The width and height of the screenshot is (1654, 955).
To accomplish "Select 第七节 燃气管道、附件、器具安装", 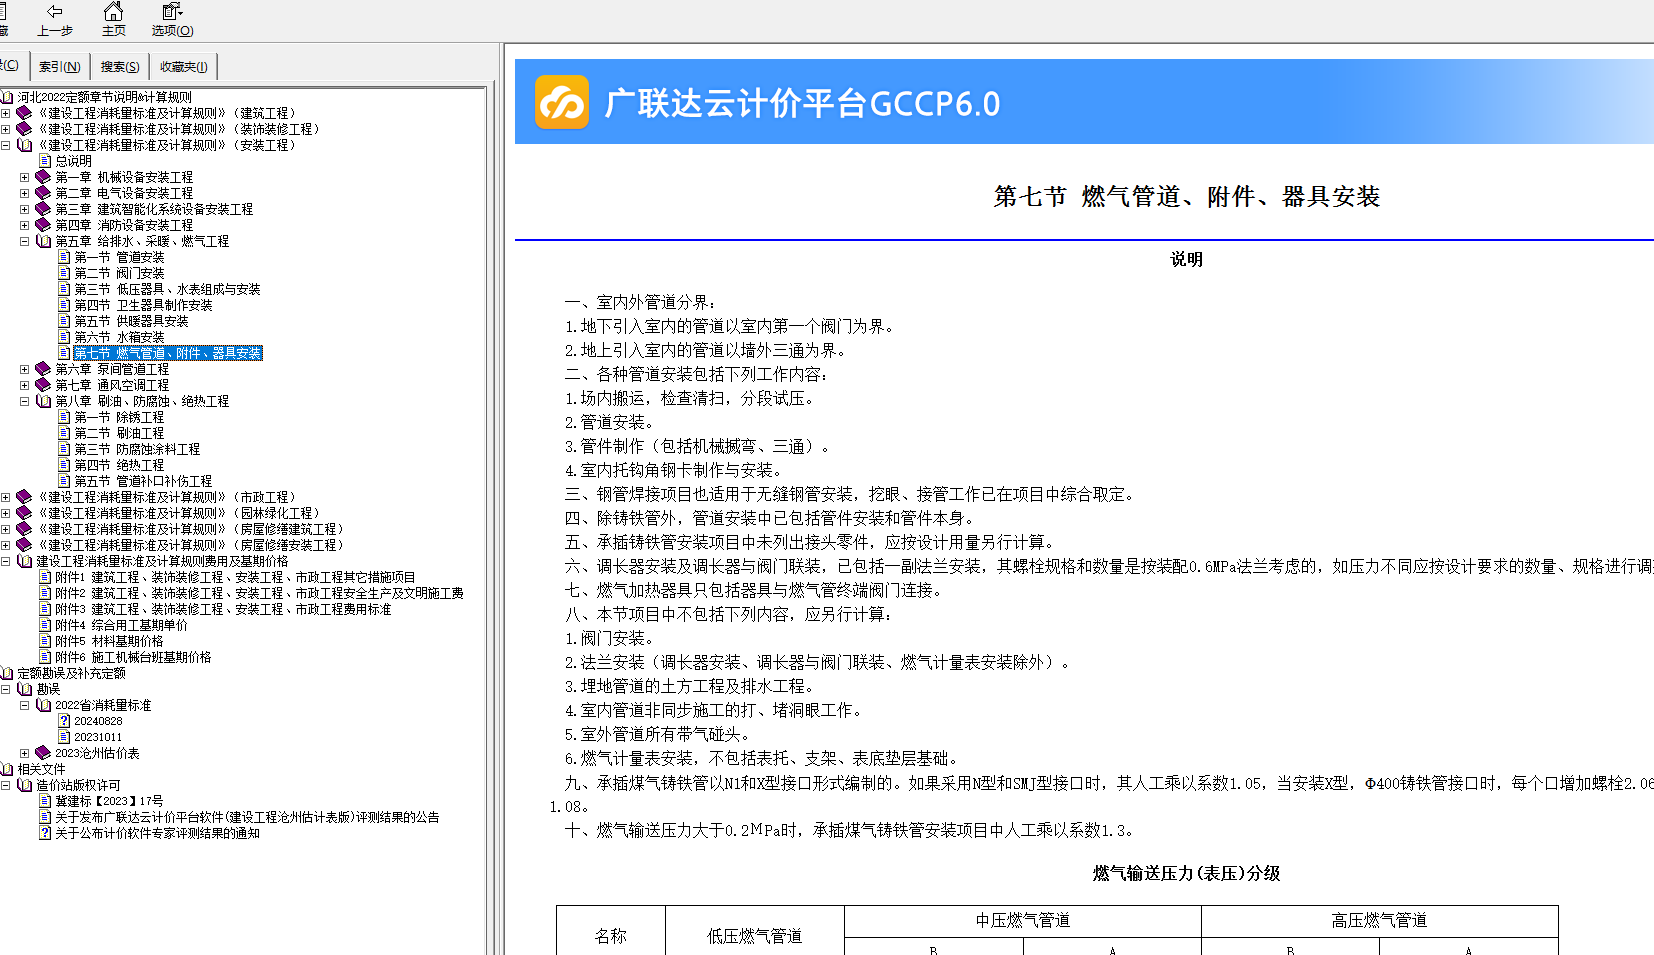I will (167, 353).
